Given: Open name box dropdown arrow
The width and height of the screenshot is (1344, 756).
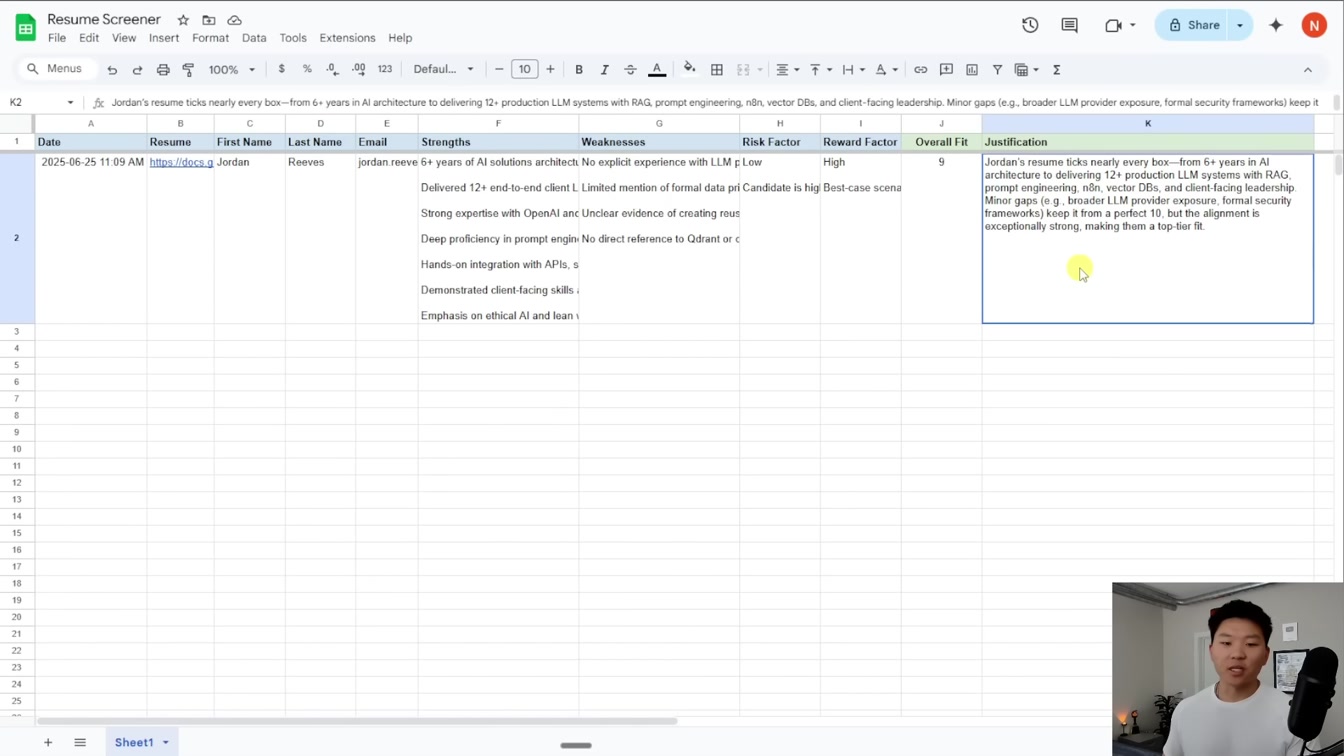Looking at the screenshot, I should [x=70, y=102].
